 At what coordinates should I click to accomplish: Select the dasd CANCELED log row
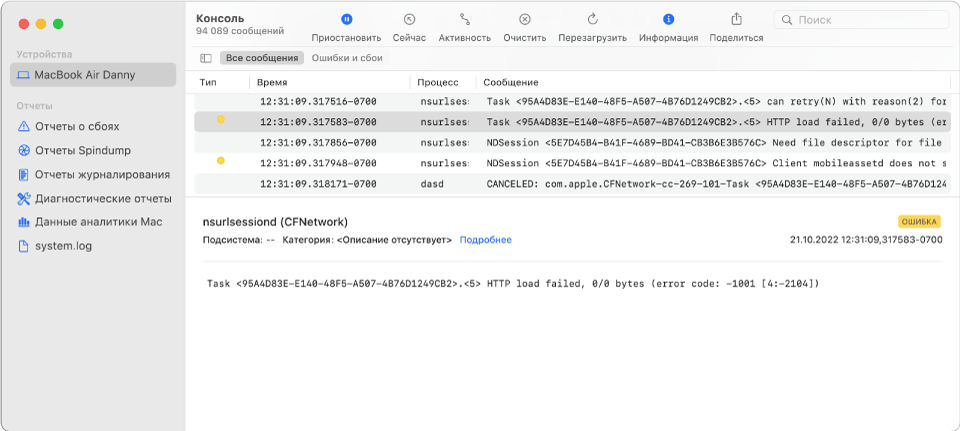coord(572,184)
